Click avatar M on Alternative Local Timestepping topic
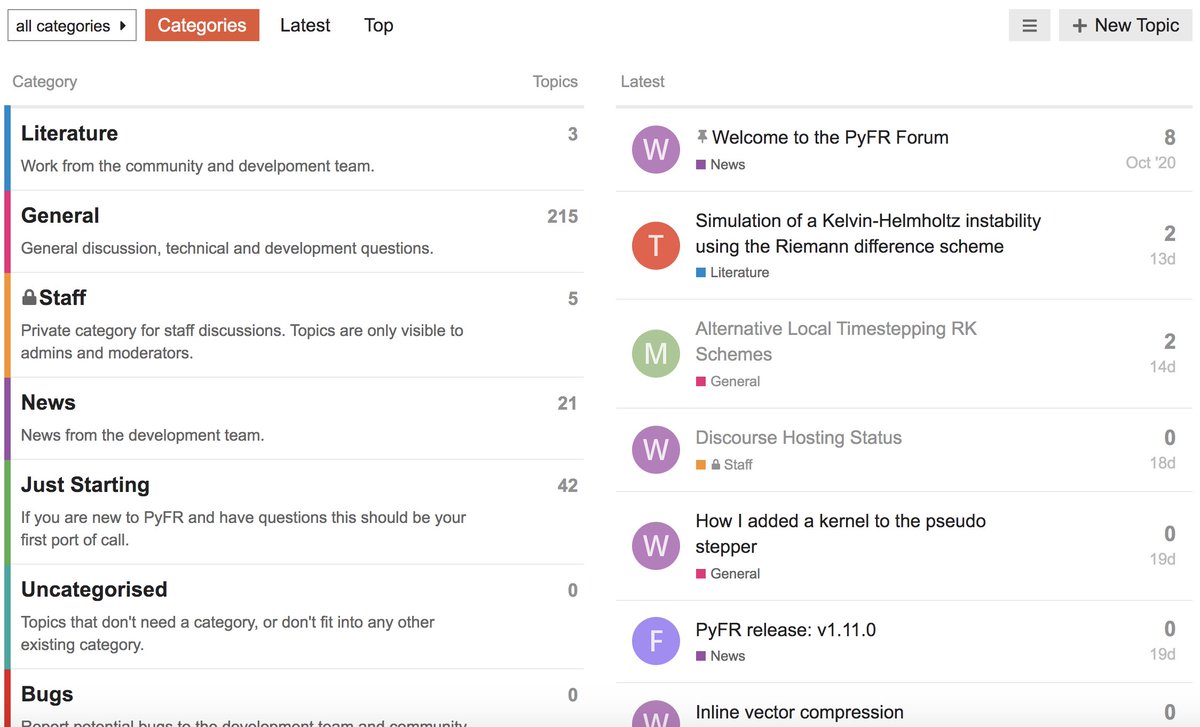 coord(656,353)
